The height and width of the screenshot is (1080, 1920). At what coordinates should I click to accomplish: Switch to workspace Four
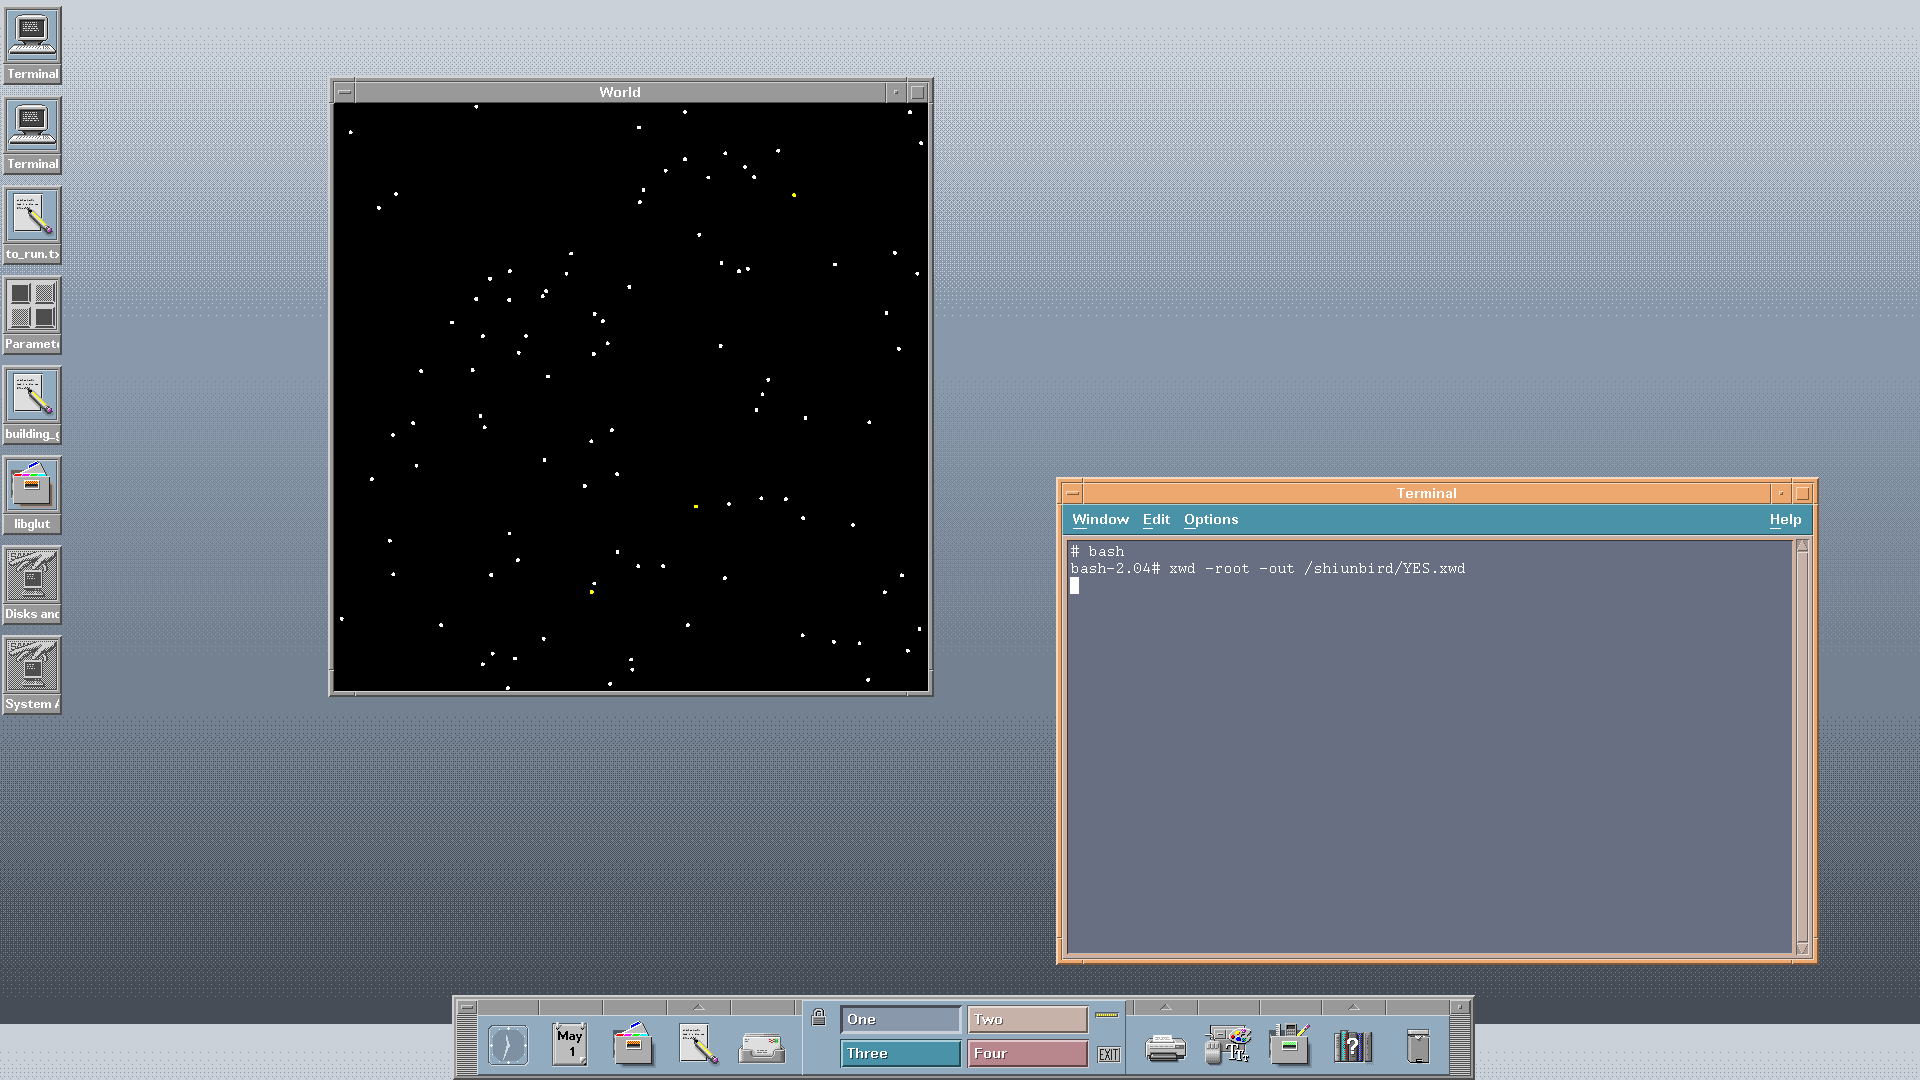(1027, 1053)
